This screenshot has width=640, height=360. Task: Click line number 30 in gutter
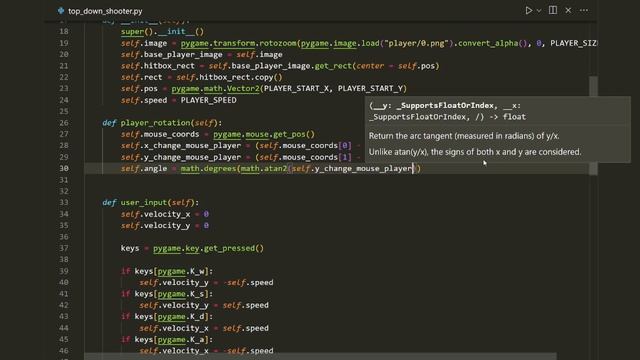click(64, 168)
